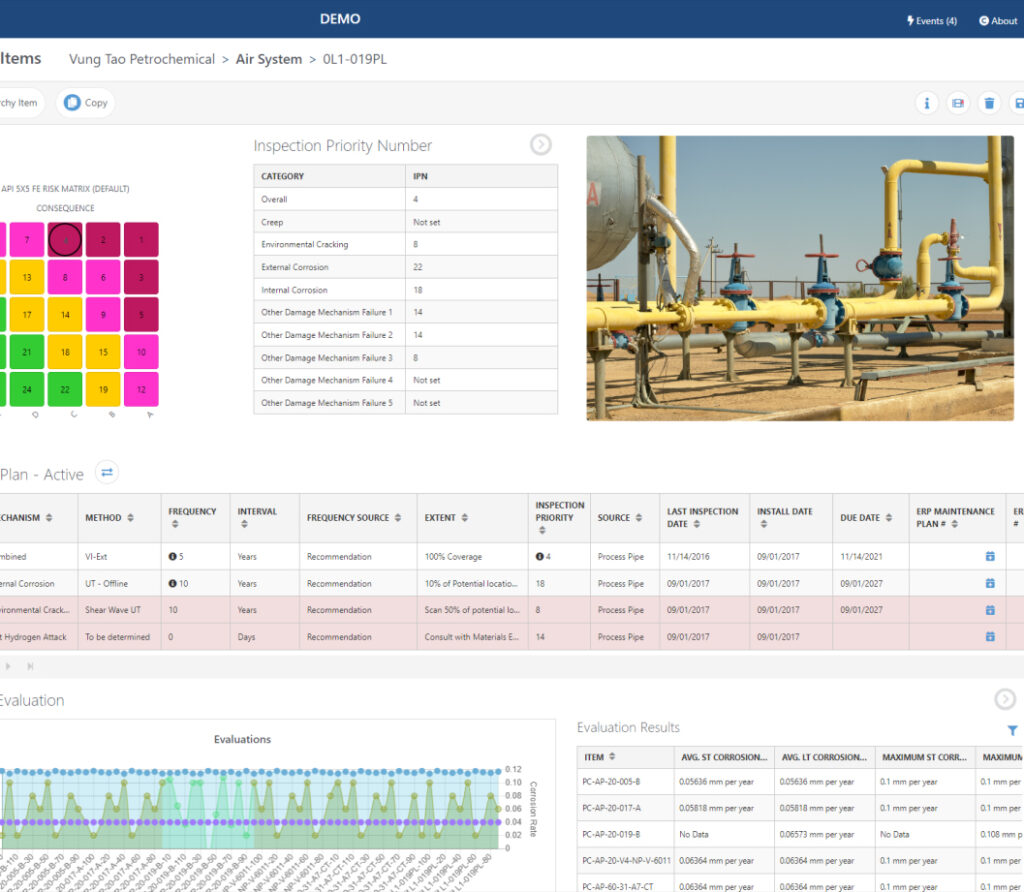Open Events (4) in the top bar
The height and width of the screenshot is (892, 1024).
[931, 21]
